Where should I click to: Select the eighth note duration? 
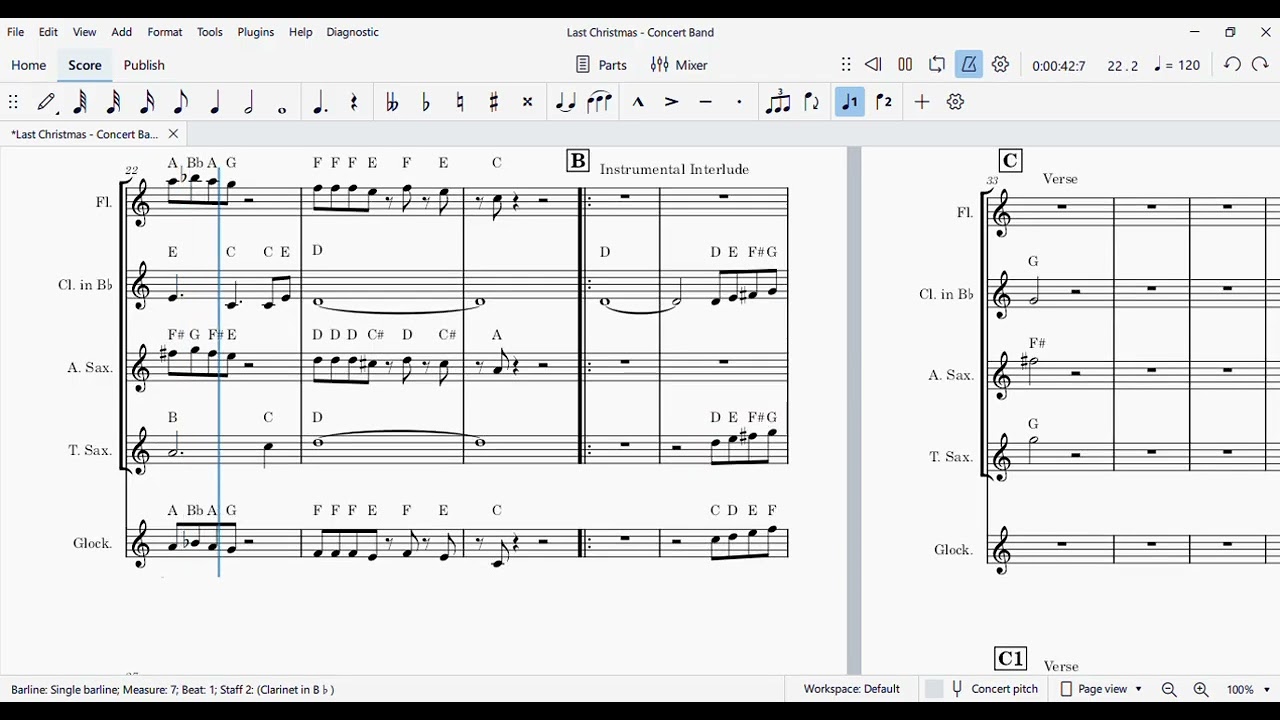(x=181, y=102)
